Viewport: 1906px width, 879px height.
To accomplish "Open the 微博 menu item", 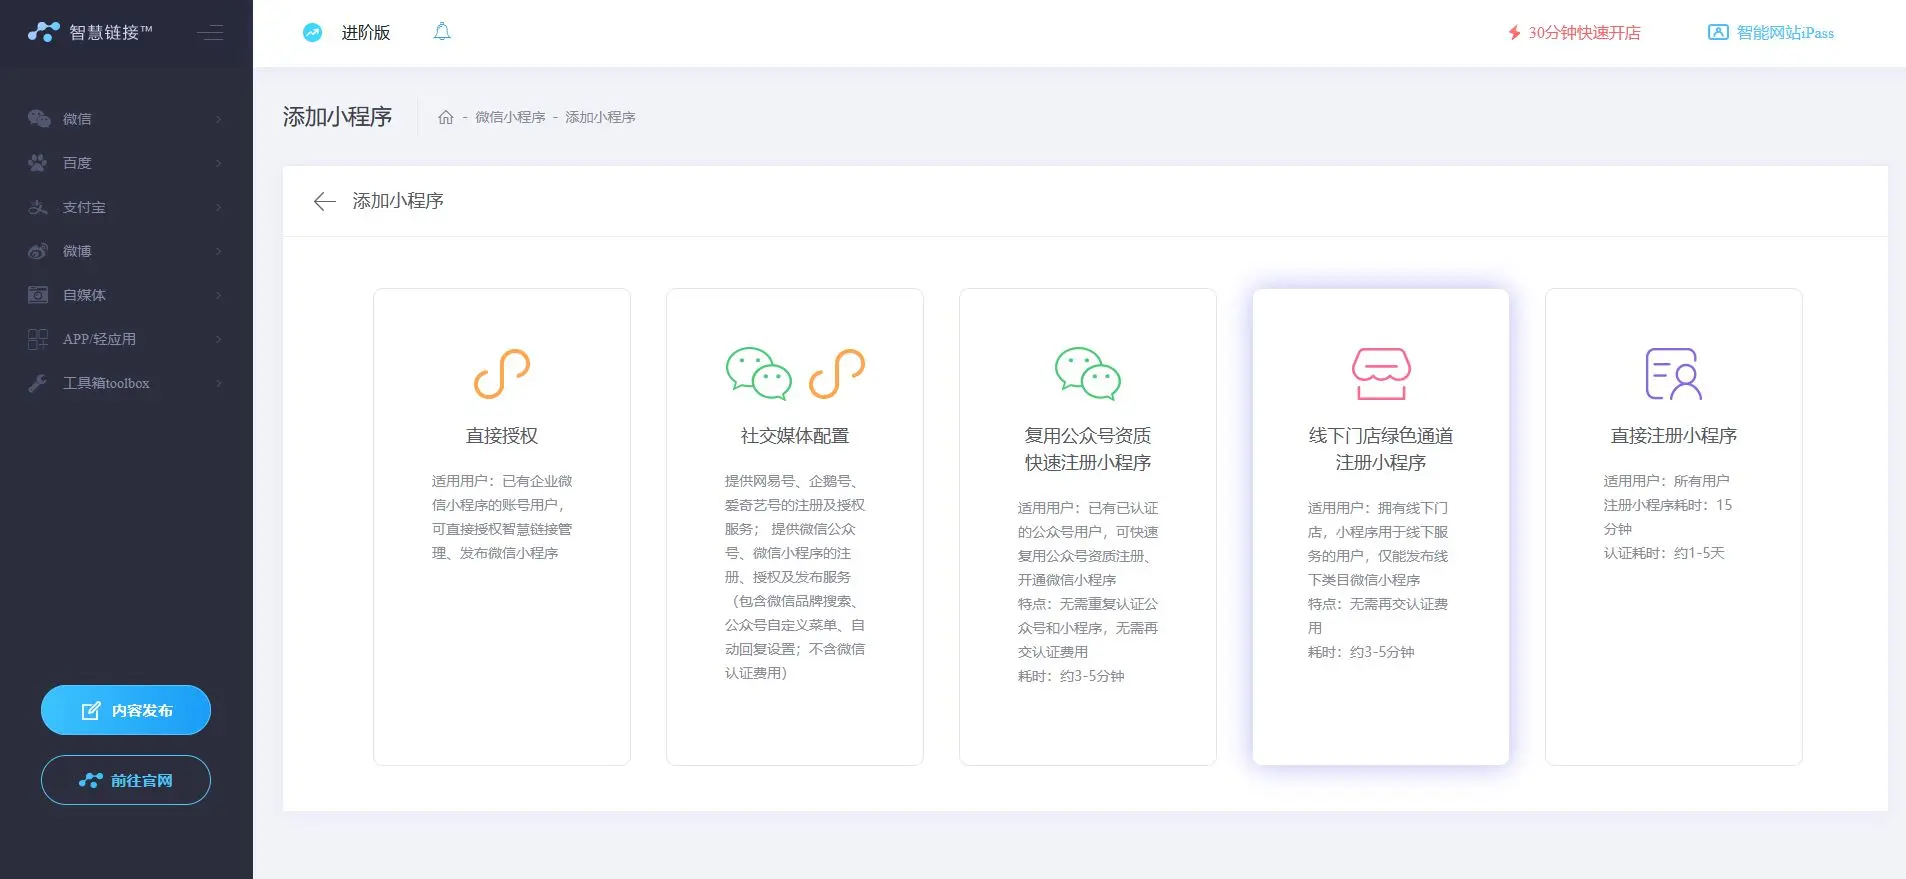I will 125,251.
